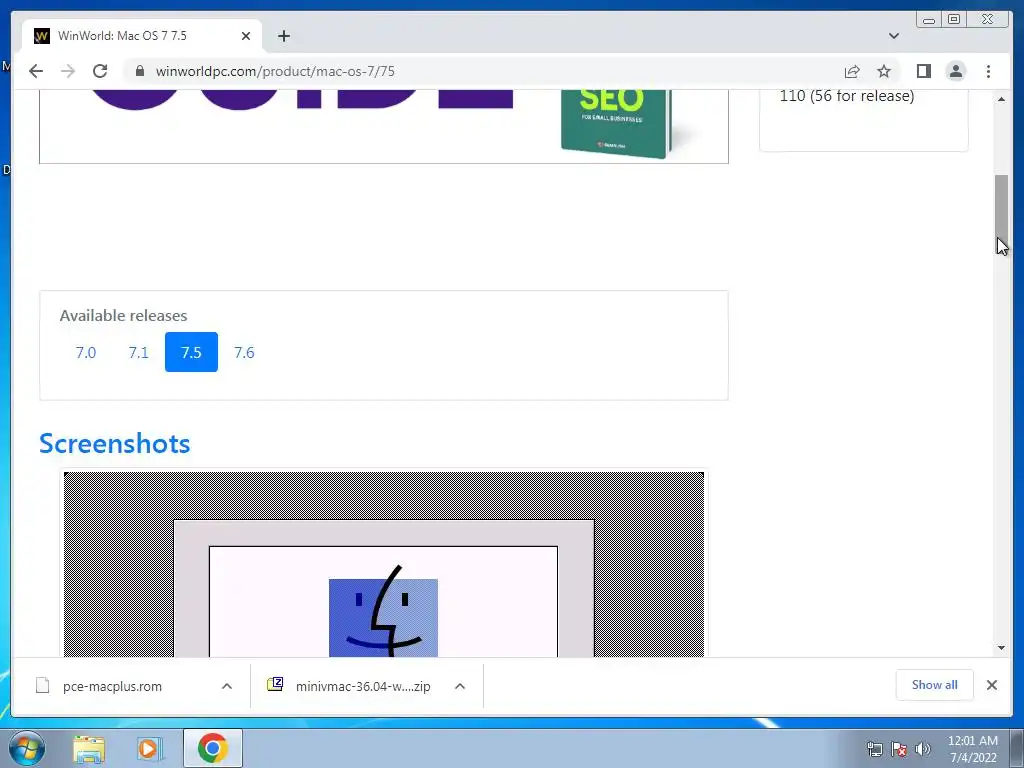Open a new tab with the plus button
1024x768 pixels.
pos(283,36)
